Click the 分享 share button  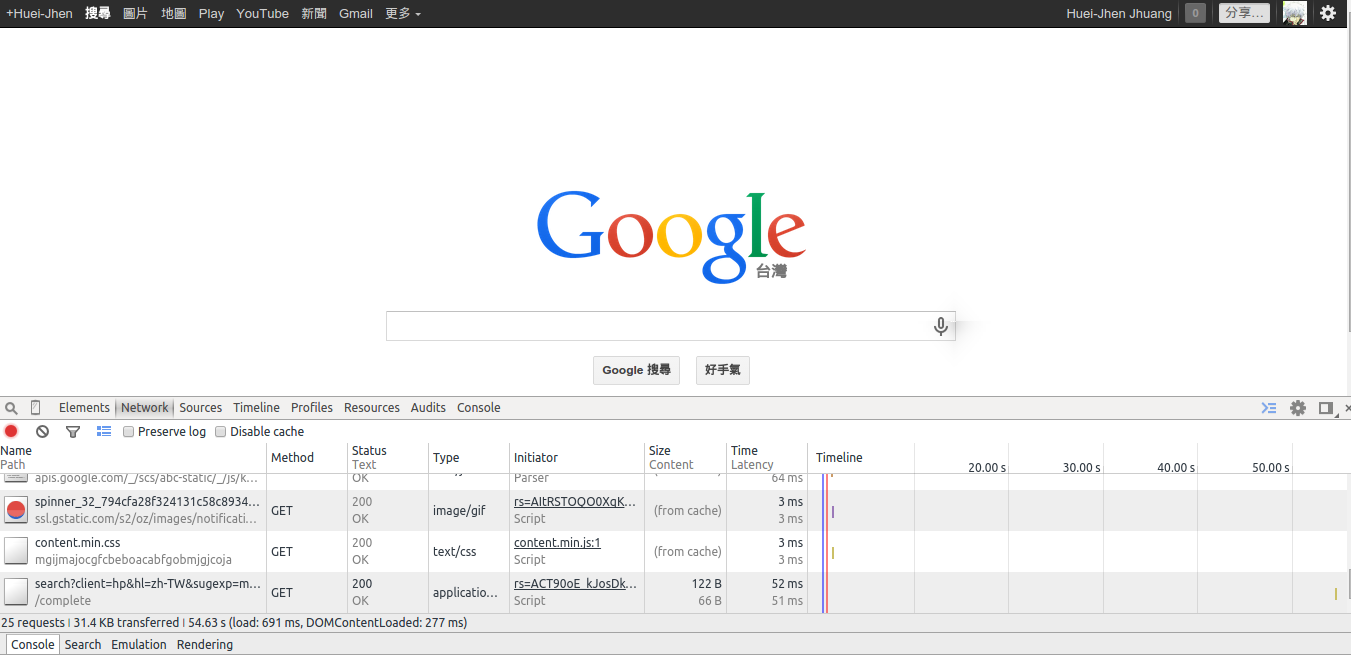(1245, 13)
